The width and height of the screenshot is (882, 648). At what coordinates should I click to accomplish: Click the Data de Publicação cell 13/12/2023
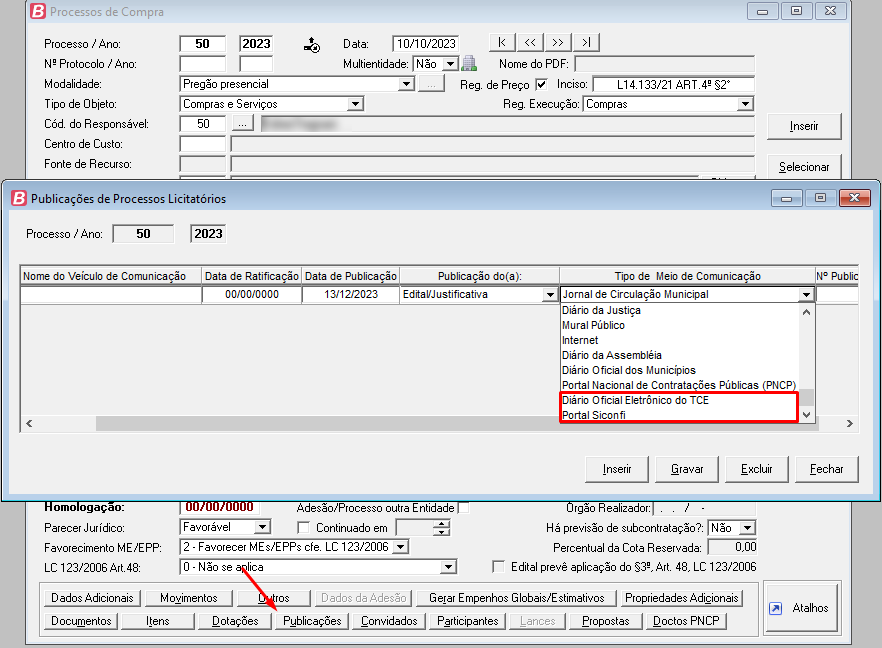tap(350, 294)
